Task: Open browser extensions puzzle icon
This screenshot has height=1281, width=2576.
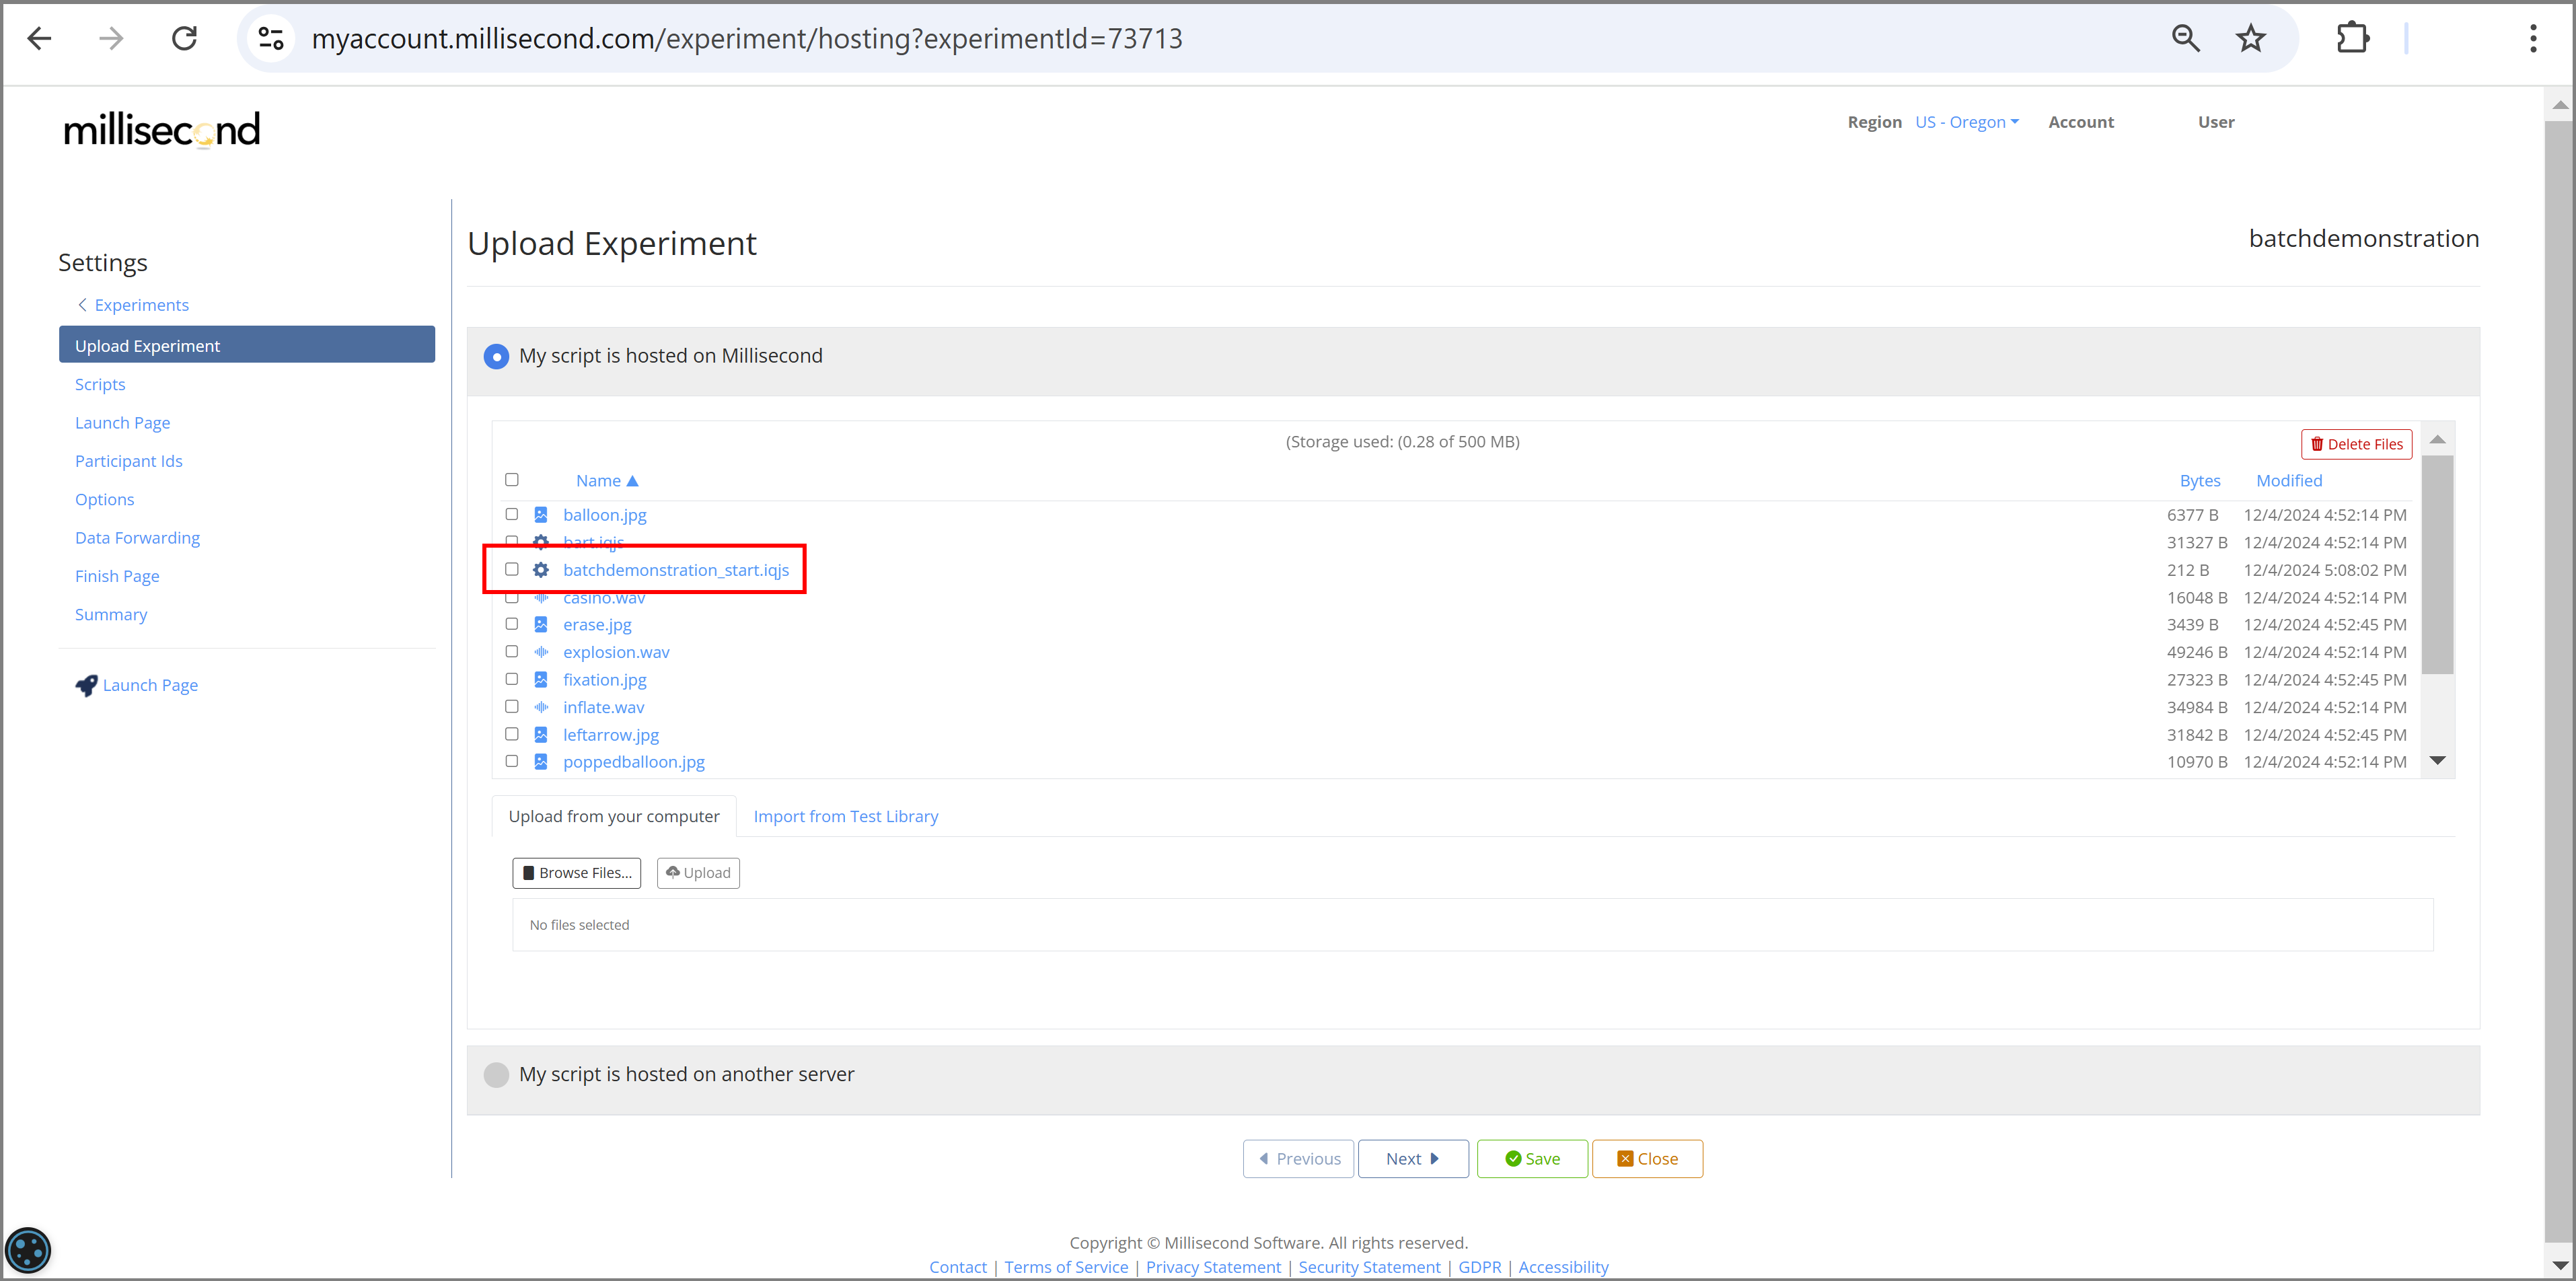Action: 2352,39
